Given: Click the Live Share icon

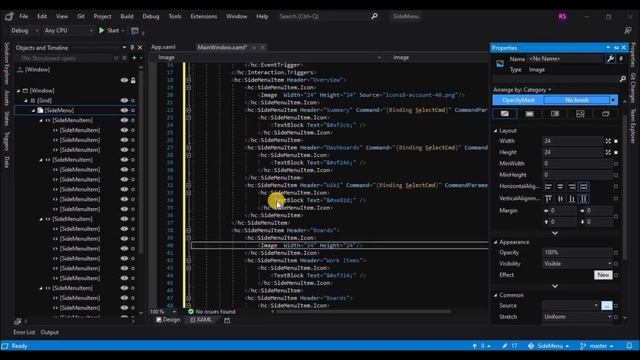Looking at the screenshot, I should [x=628, y=31].
